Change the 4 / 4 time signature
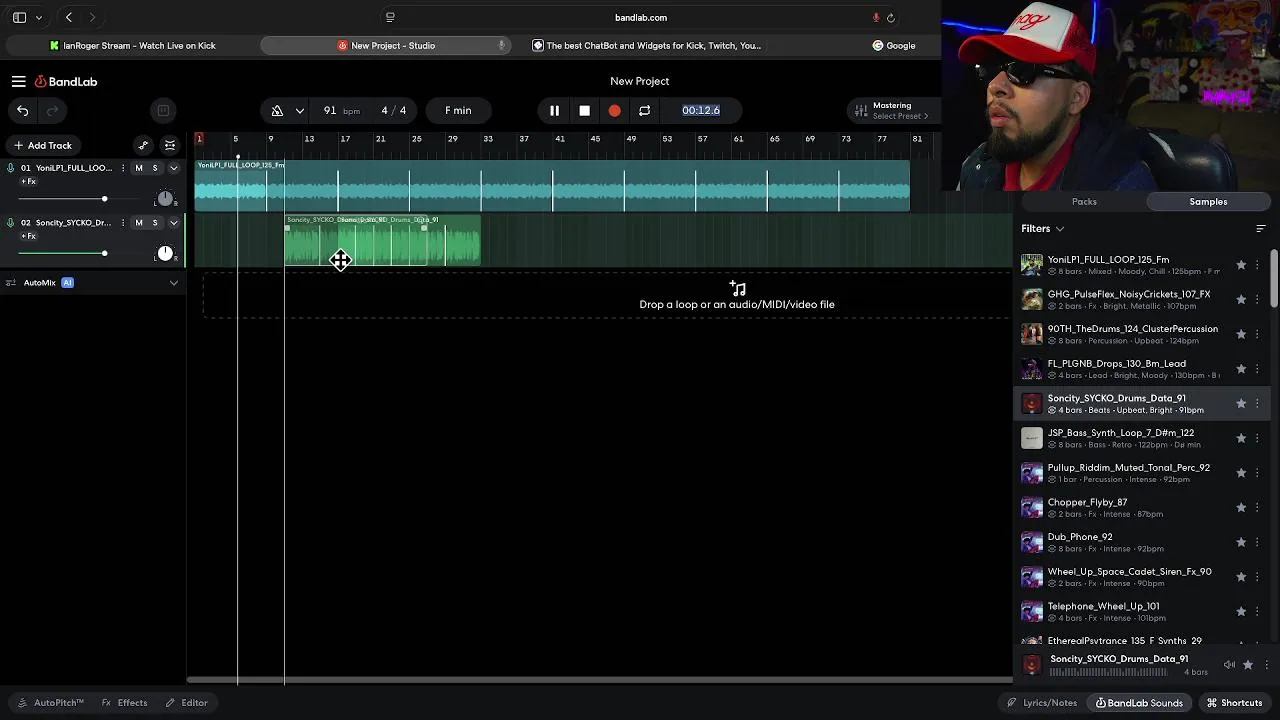The width and height of the screenshot is (1280, 720). tap(393, 111)
